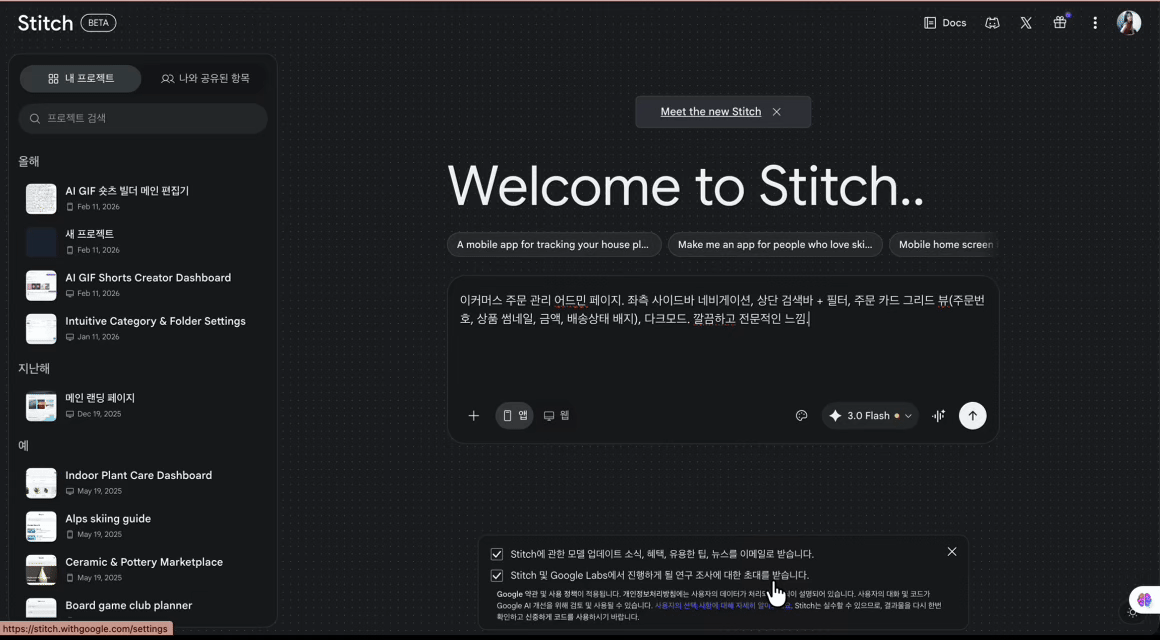Click the 메인 랜딩 페이지 thumbnail
This screenshot has width=1160, height=640.
pos(41,406)
